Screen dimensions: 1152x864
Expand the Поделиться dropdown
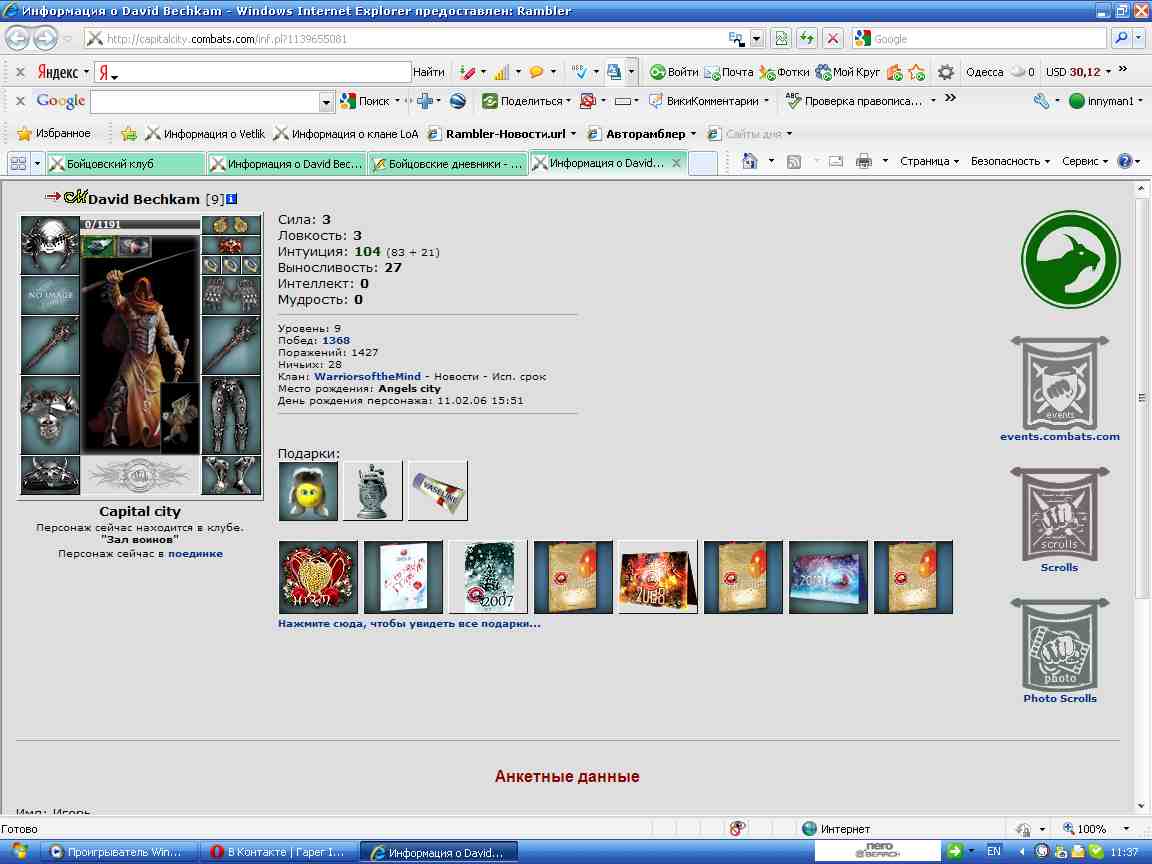coord(569,101)
